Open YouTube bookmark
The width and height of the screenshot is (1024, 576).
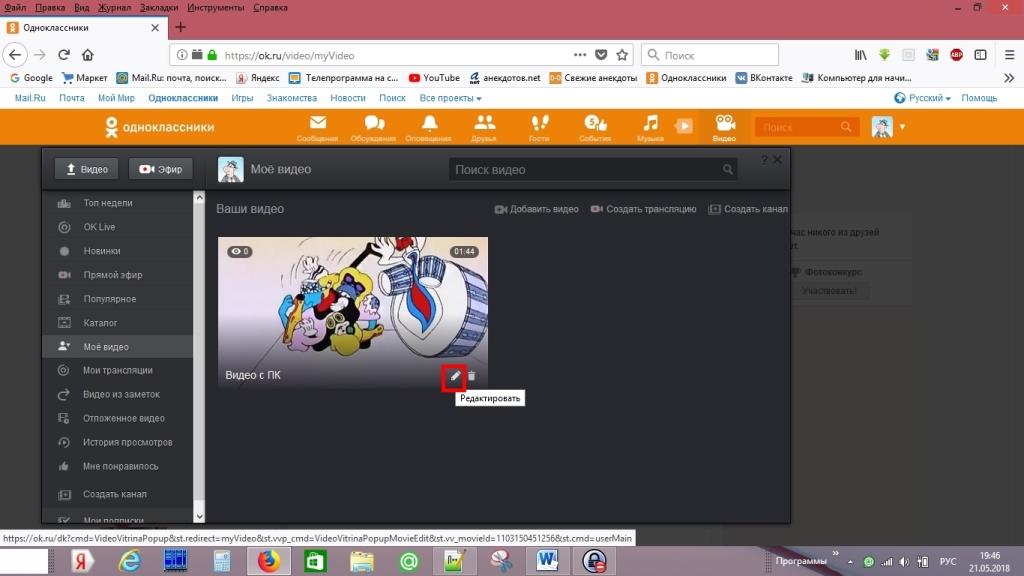(434, 78)
